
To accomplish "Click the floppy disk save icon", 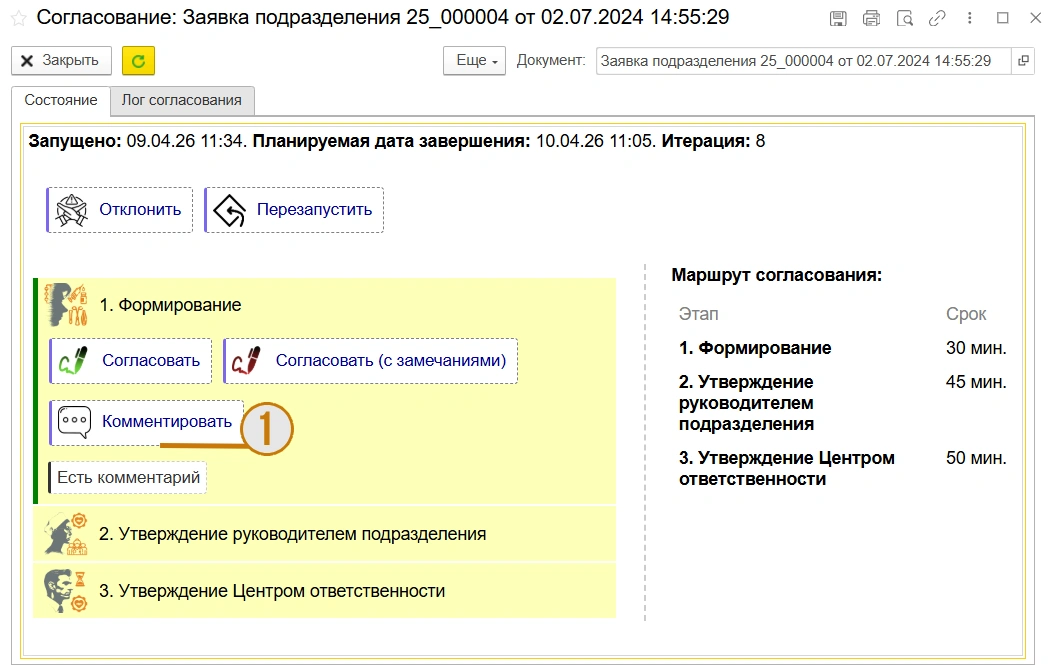I will [838, 19].
